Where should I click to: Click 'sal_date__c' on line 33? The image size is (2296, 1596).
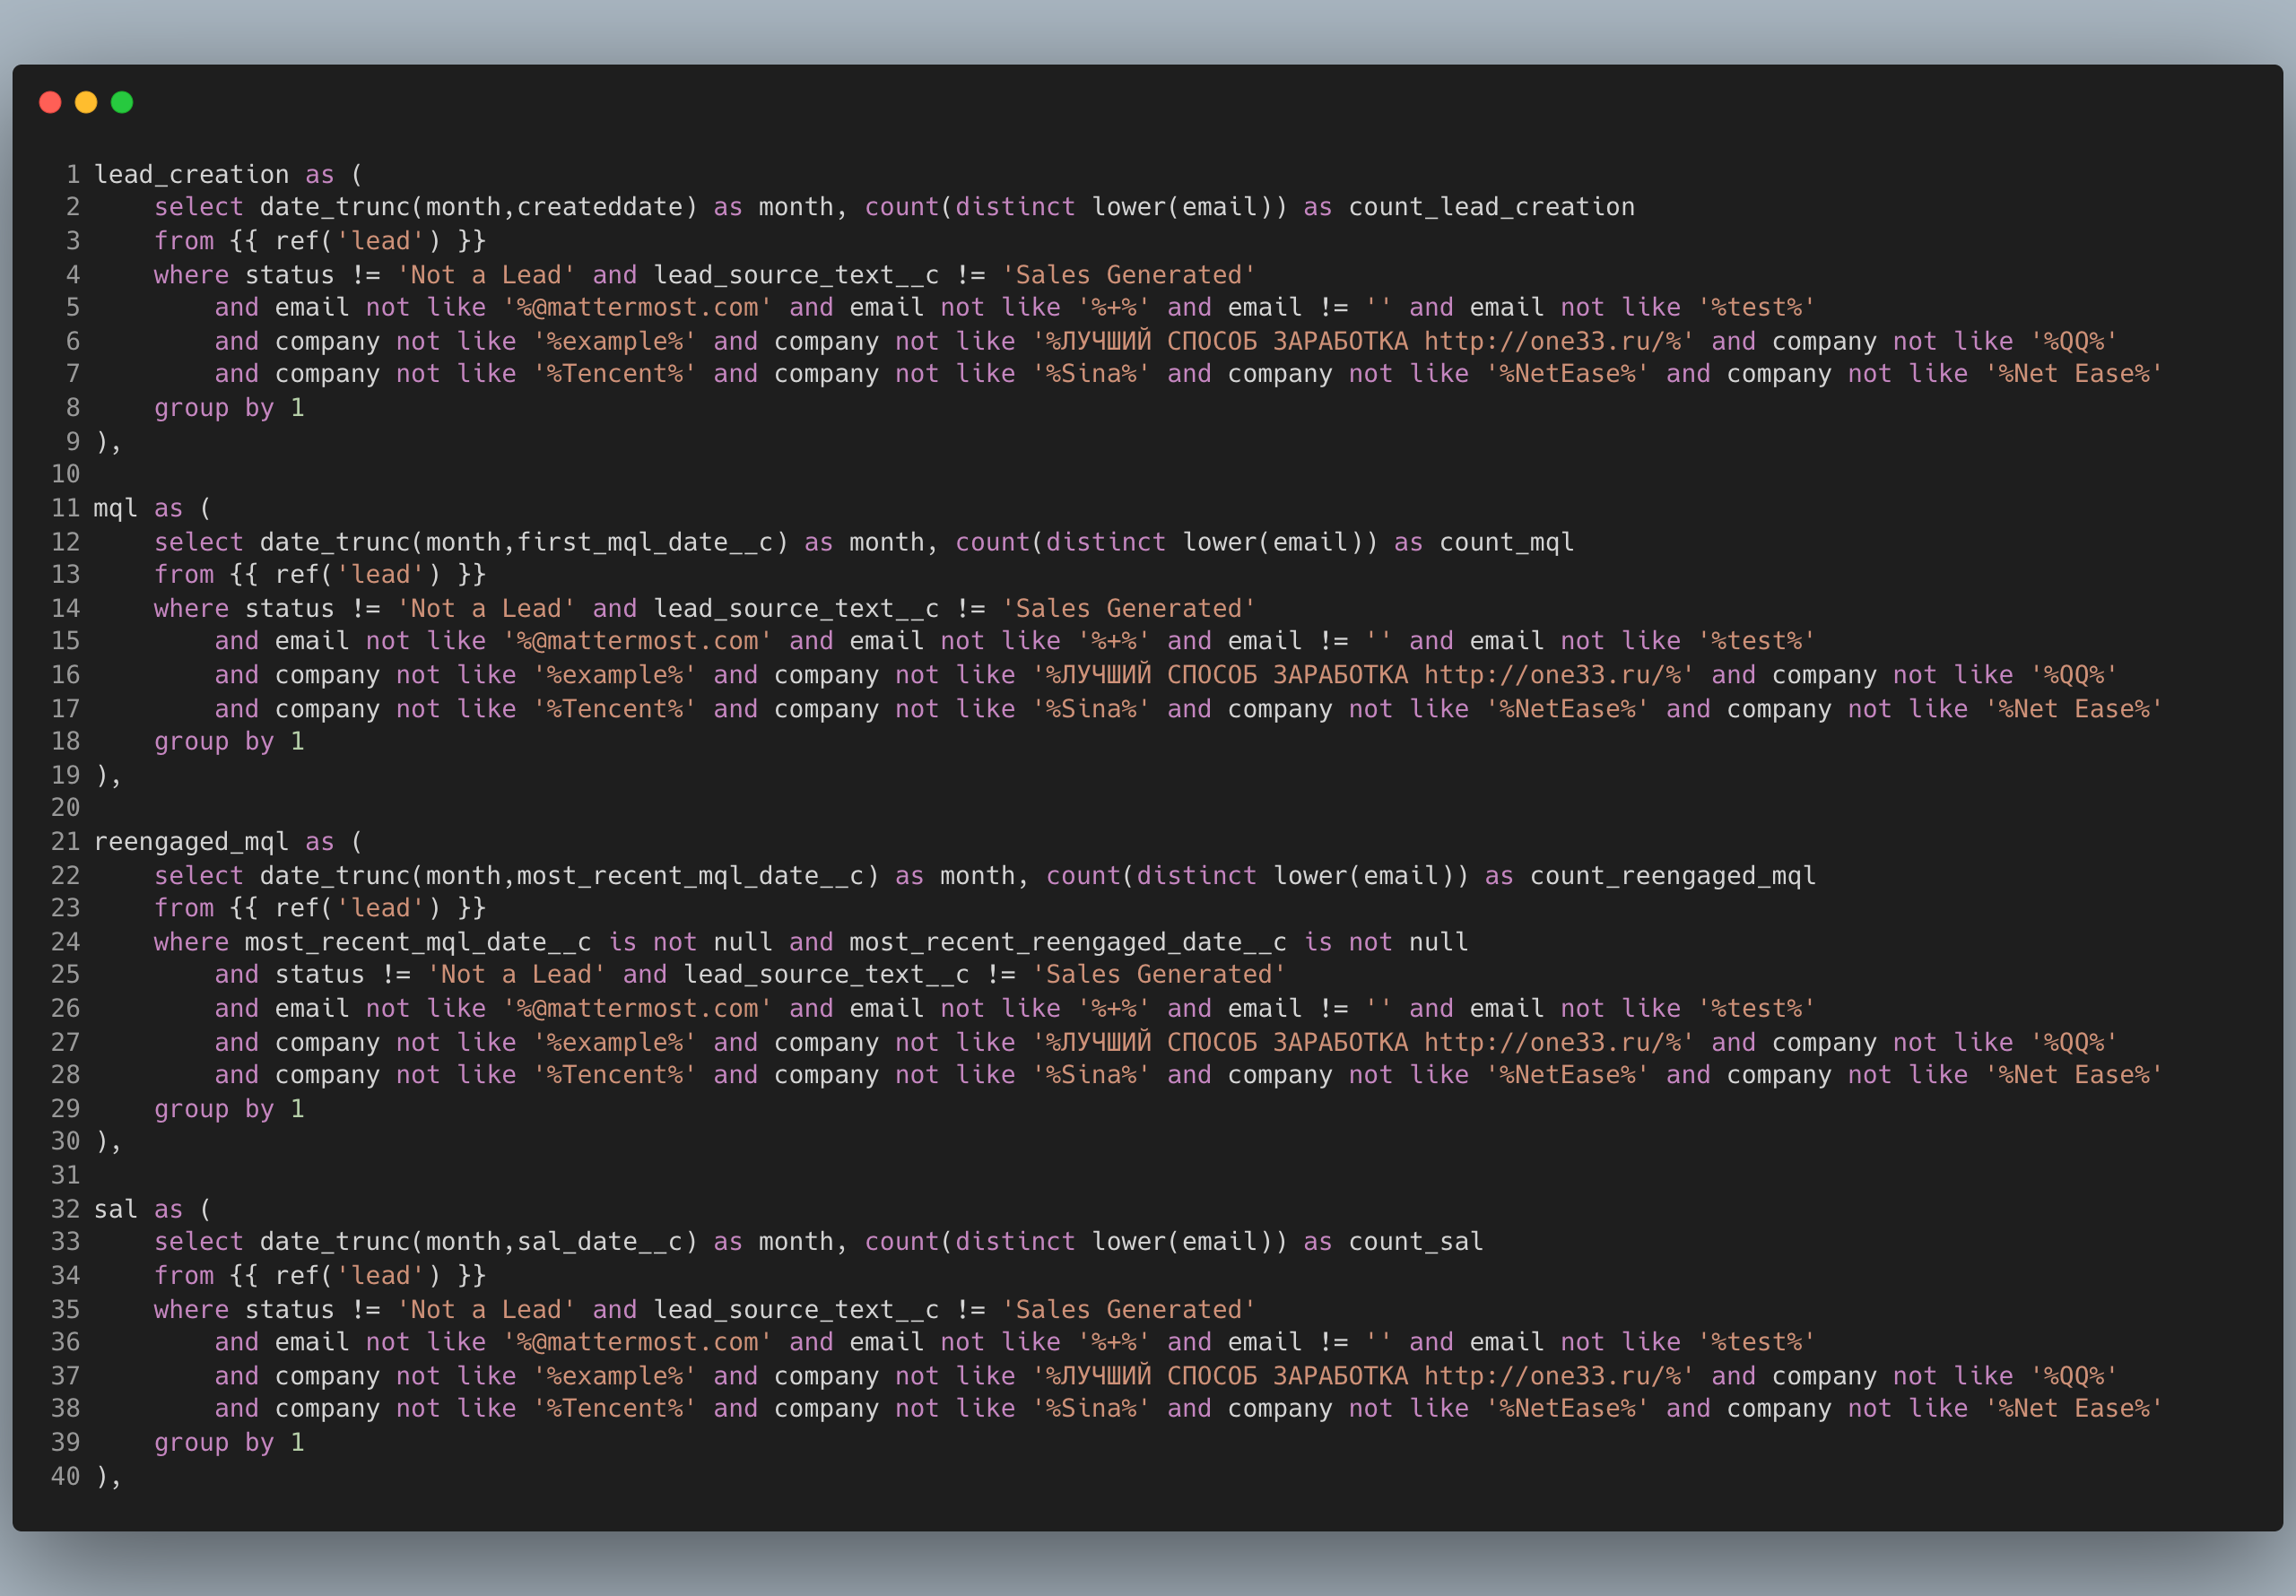click(x=600, y=1242)
